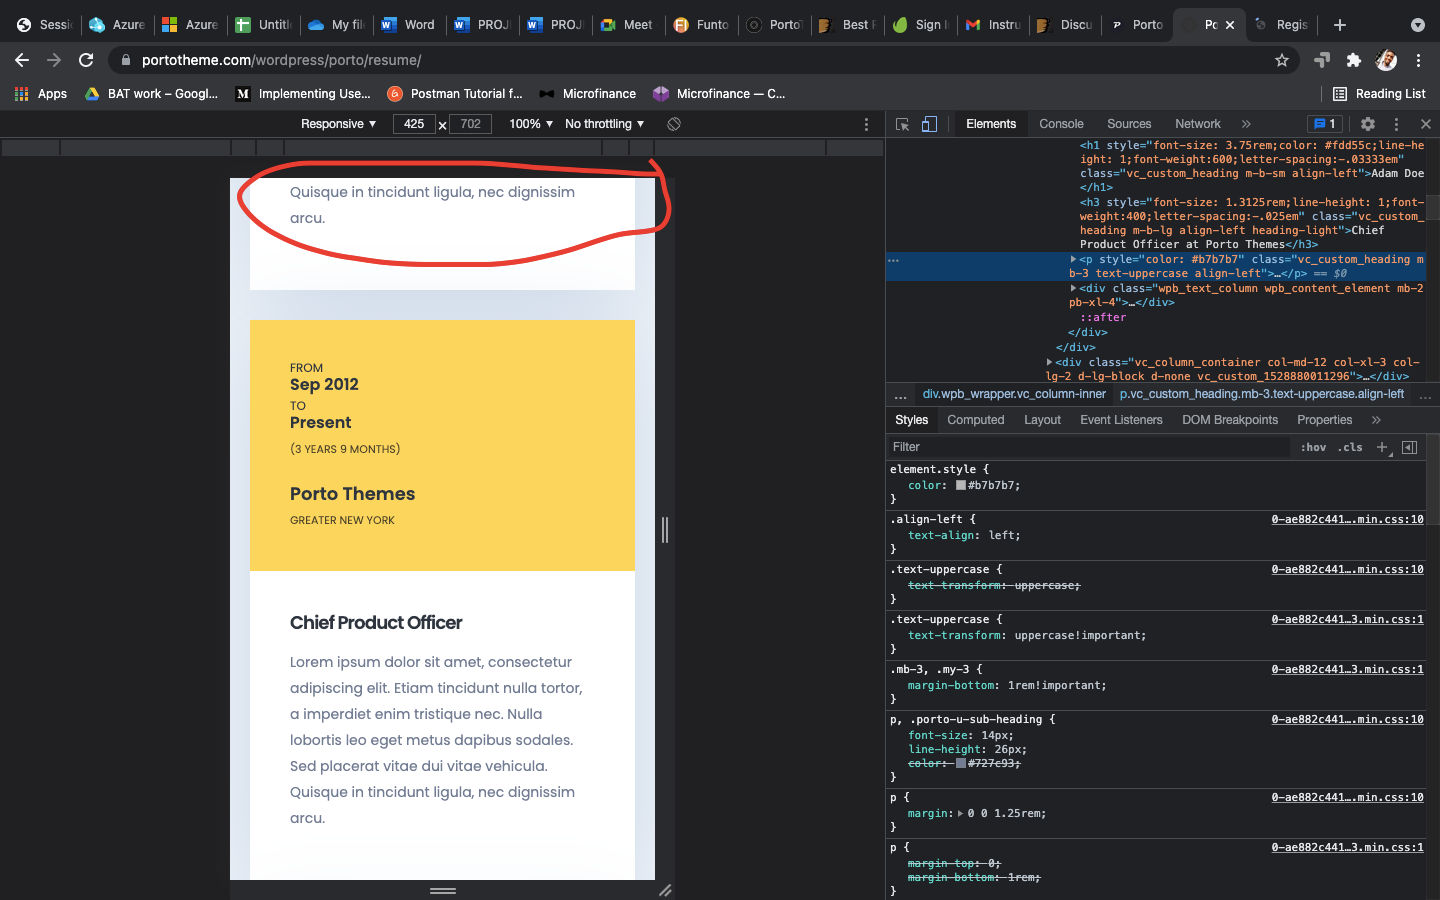Add a new style rule with plus

(1382, 447)
